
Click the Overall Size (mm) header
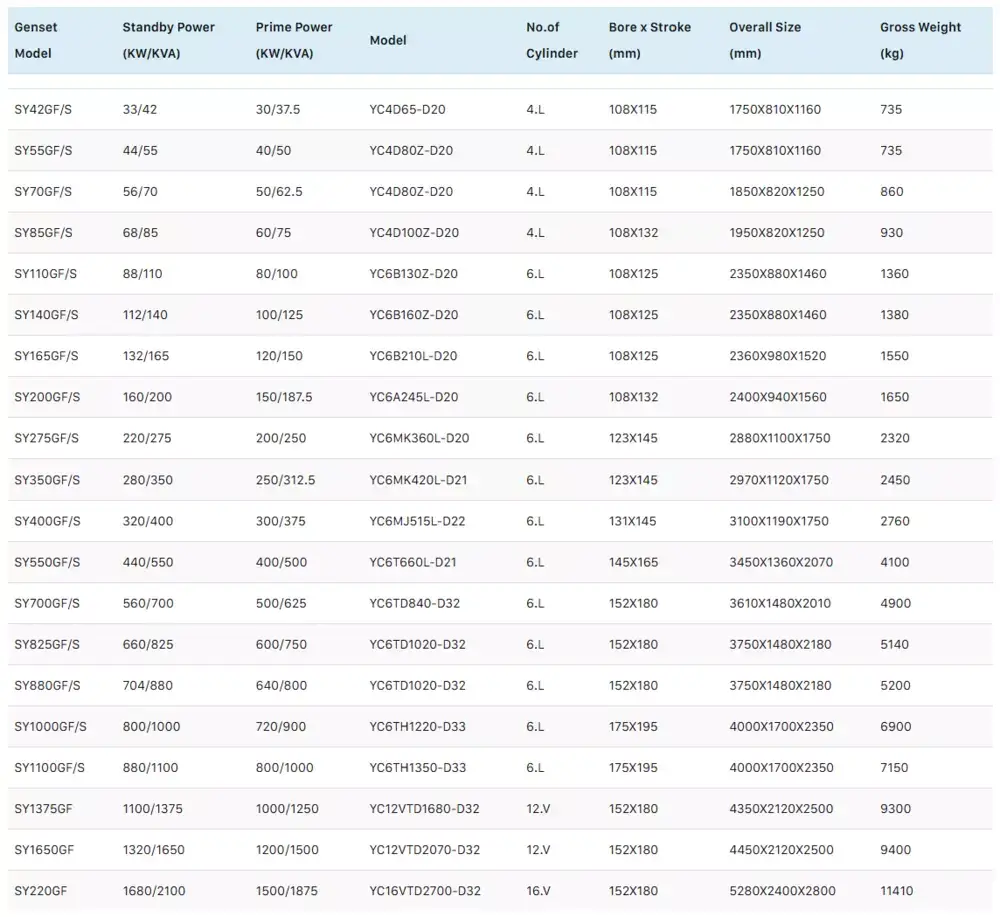[765, 40]
